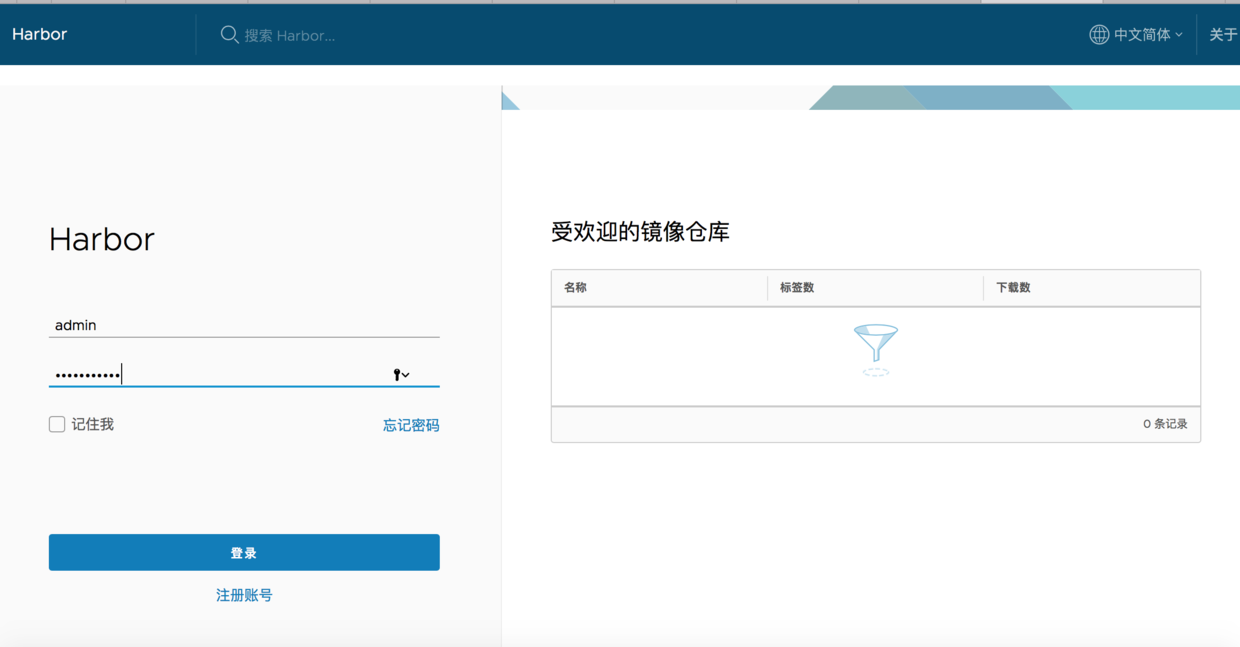1240x647 pixels.
Task: Click the large Harbor login title
Action: [x=102, y=240]
